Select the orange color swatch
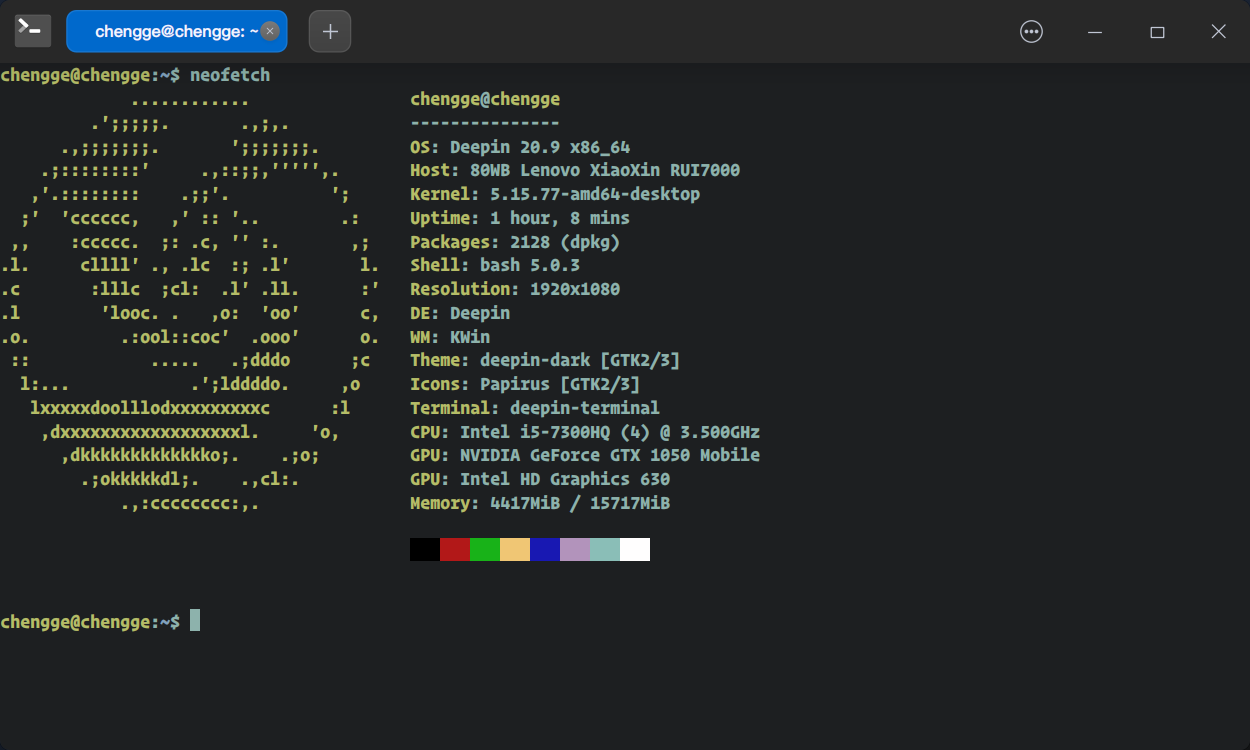 [x=513, y=549]
